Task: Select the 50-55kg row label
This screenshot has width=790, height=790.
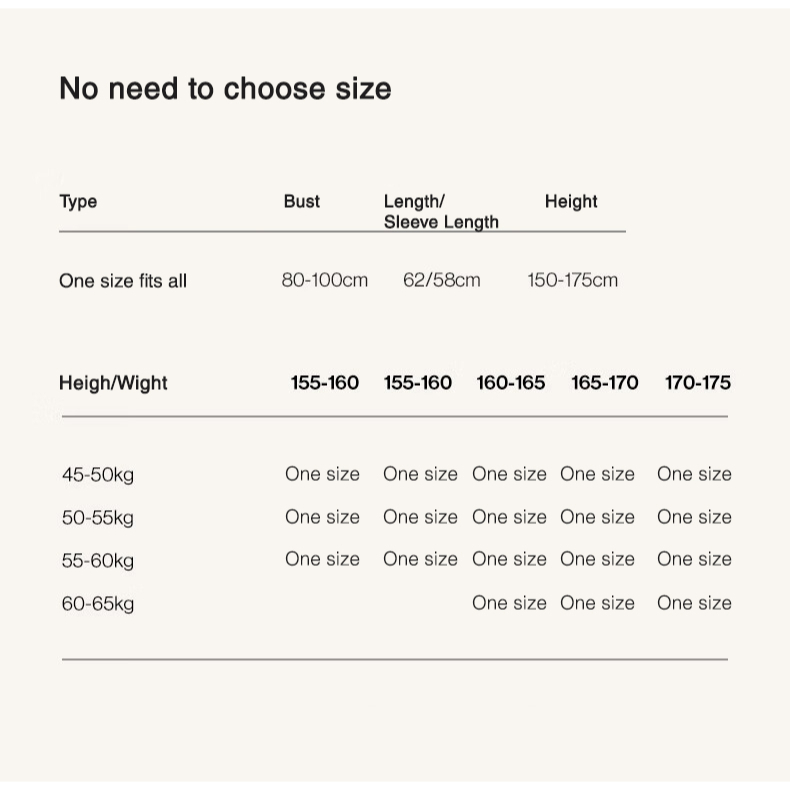Action: click(x=98, y=518)
